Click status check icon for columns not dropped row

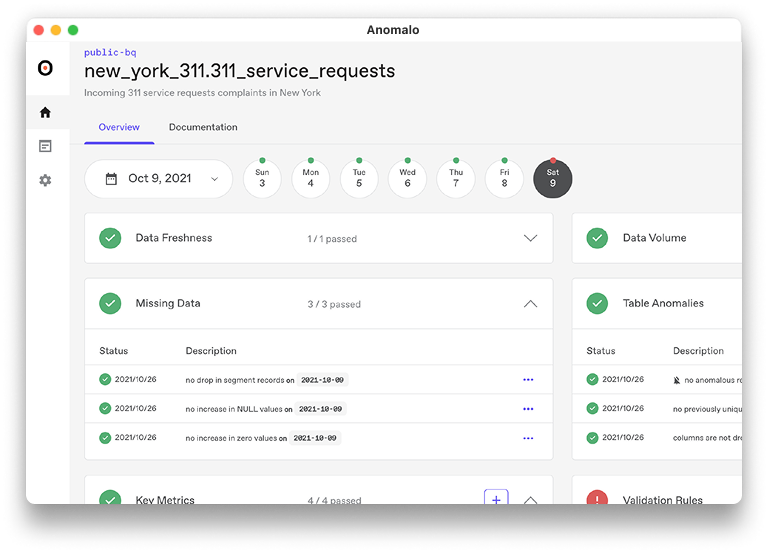(592, 437)
